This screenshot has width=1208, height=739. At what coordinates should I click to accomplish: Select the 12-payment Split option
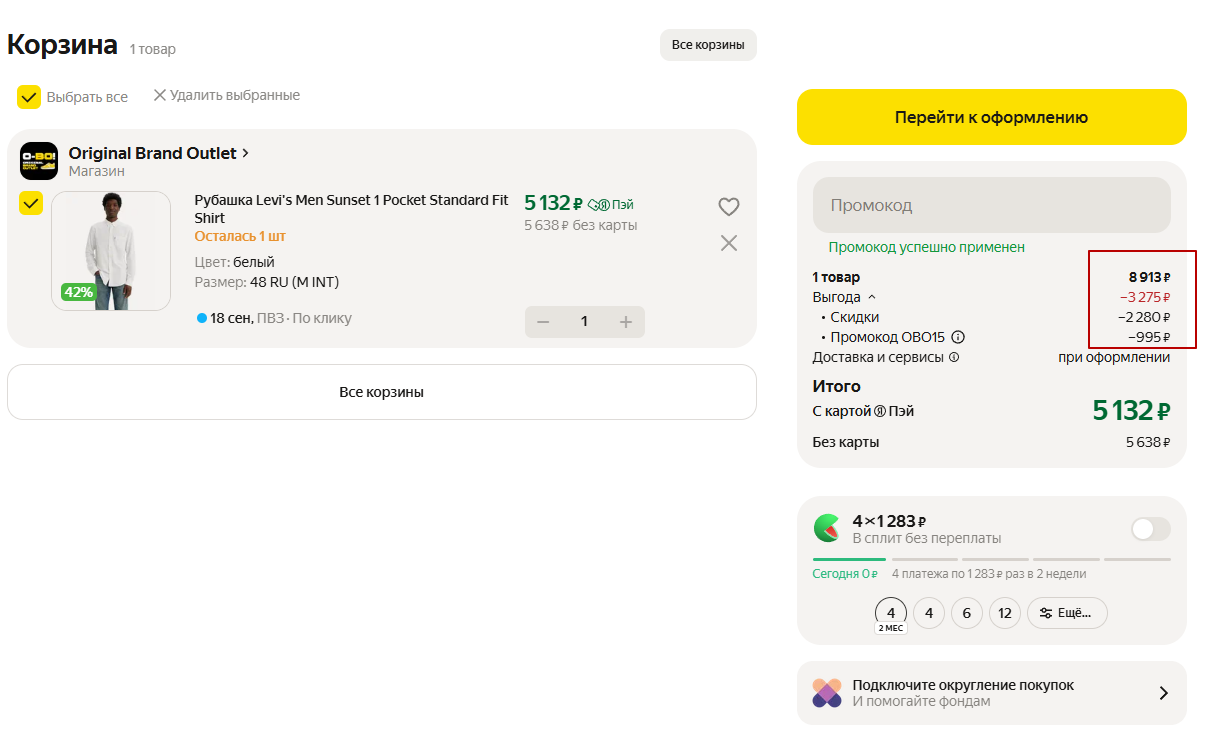pyautogui.click(x=1005, y=613)
